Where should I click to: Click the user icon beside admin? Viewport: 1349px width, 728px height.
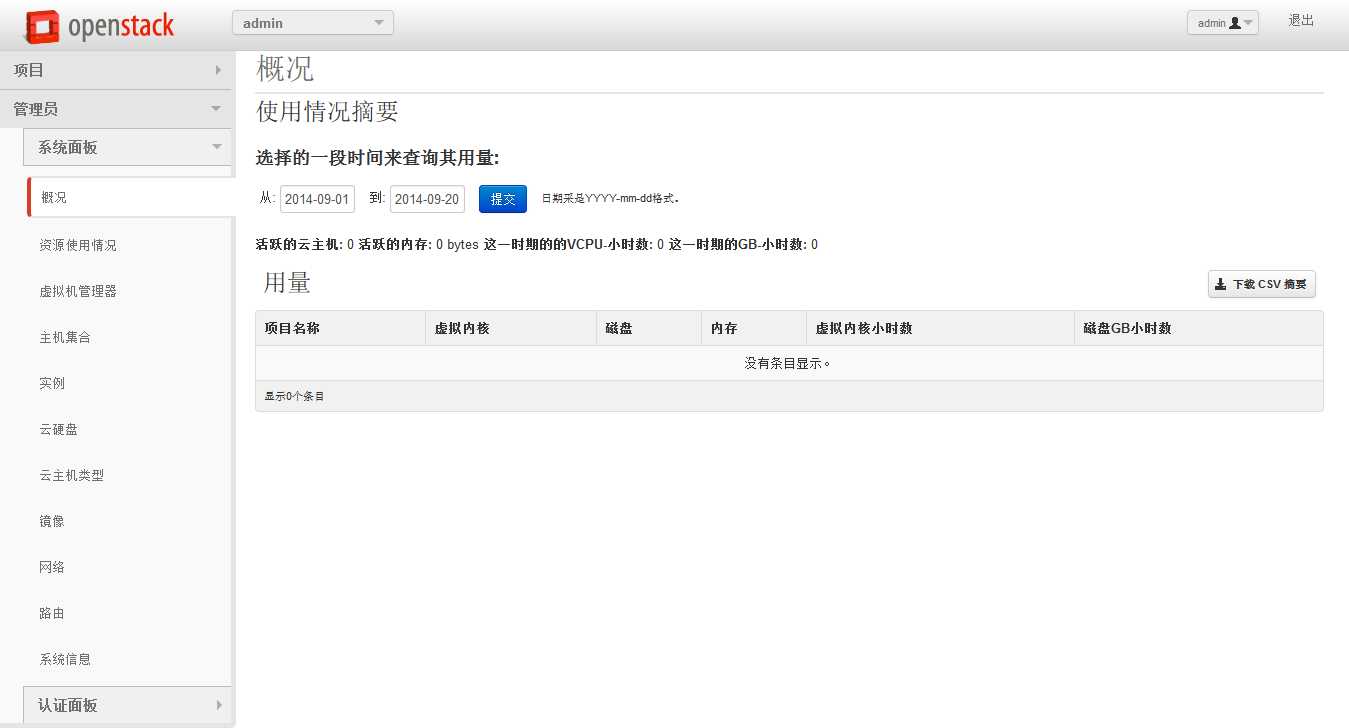[x=1234, y=23]
